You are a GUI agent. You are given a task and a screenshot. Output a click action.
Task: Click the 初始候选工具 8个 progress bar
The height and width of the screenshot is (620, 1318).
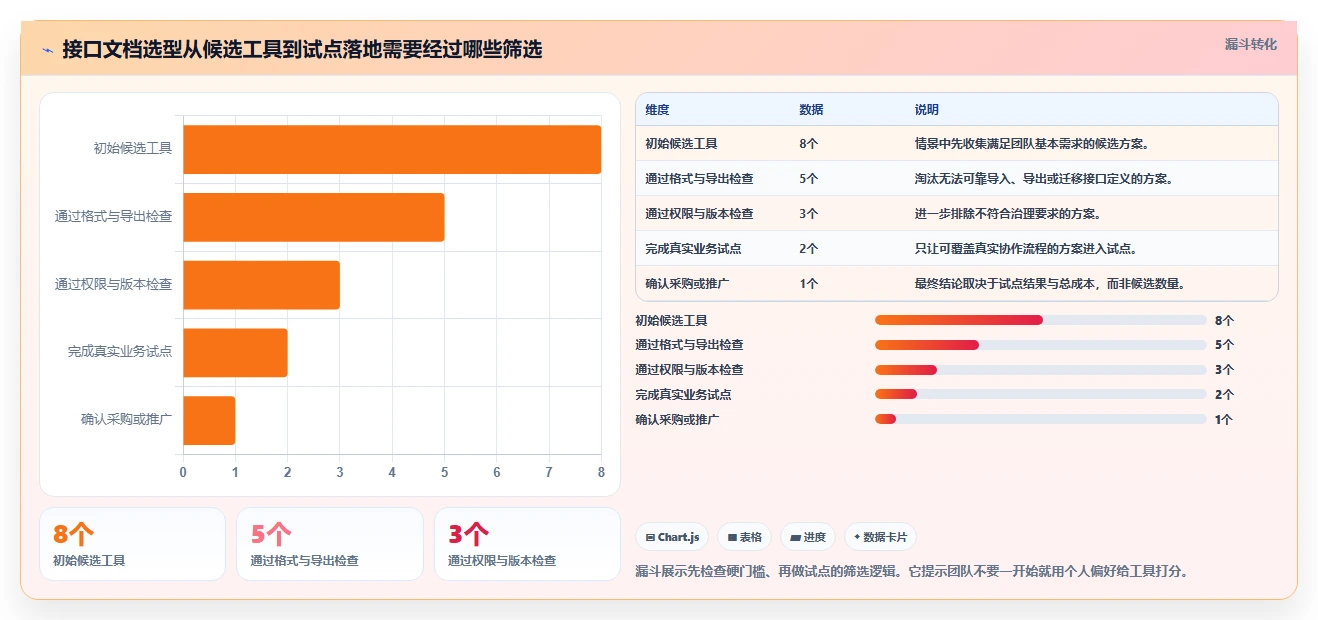[1040, 320]
